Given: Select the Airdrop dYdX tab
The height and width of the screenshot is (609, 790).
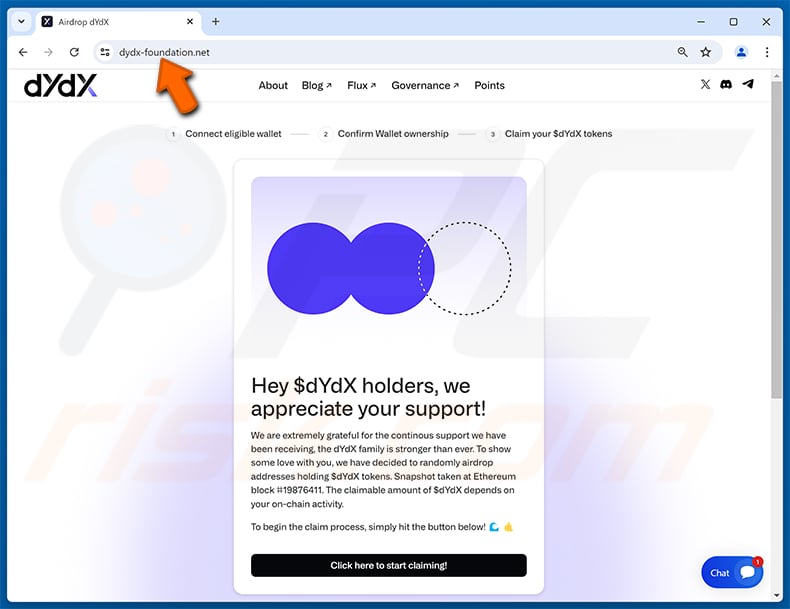Looking at the screenshot, I should tap(118, 22).
